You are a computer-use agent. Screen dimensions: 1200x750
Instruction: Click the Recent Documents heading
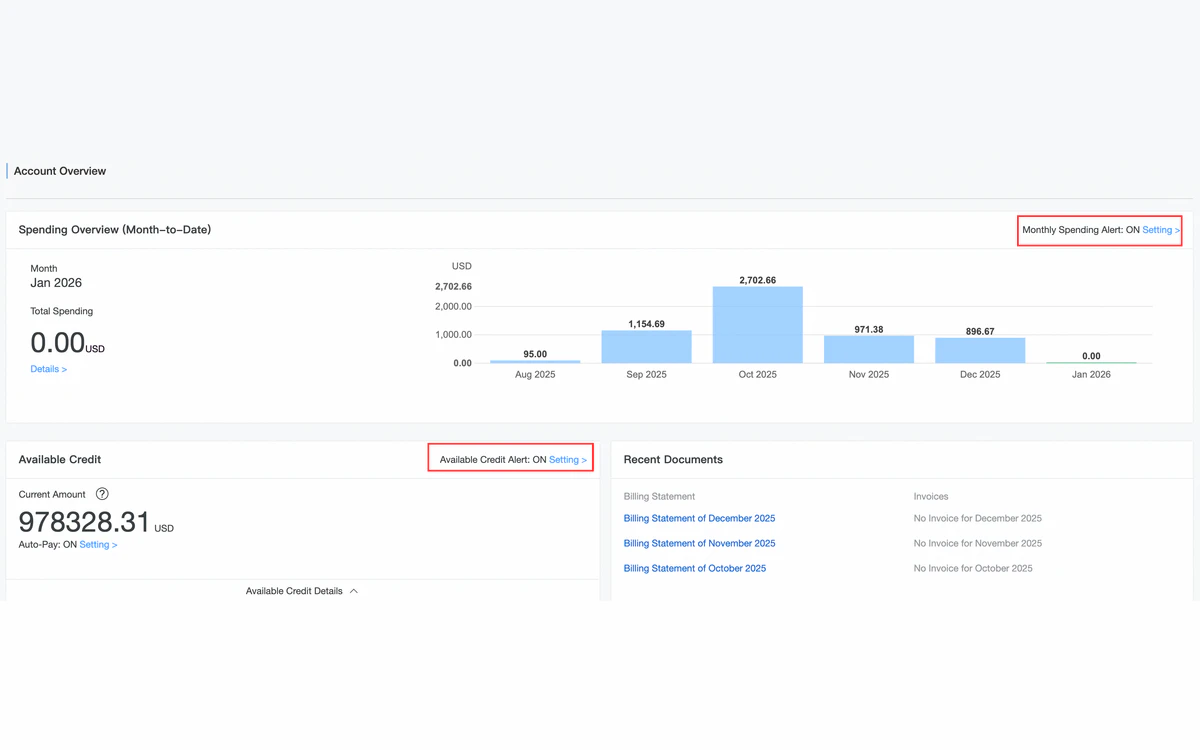[673, 460]
